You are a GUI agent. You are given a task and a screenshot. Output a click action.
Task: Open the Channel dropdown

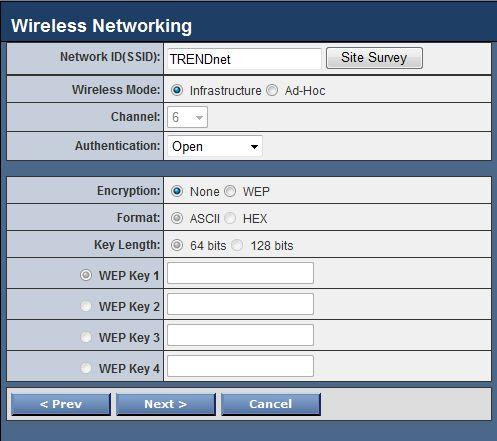[x=187, y=117]
